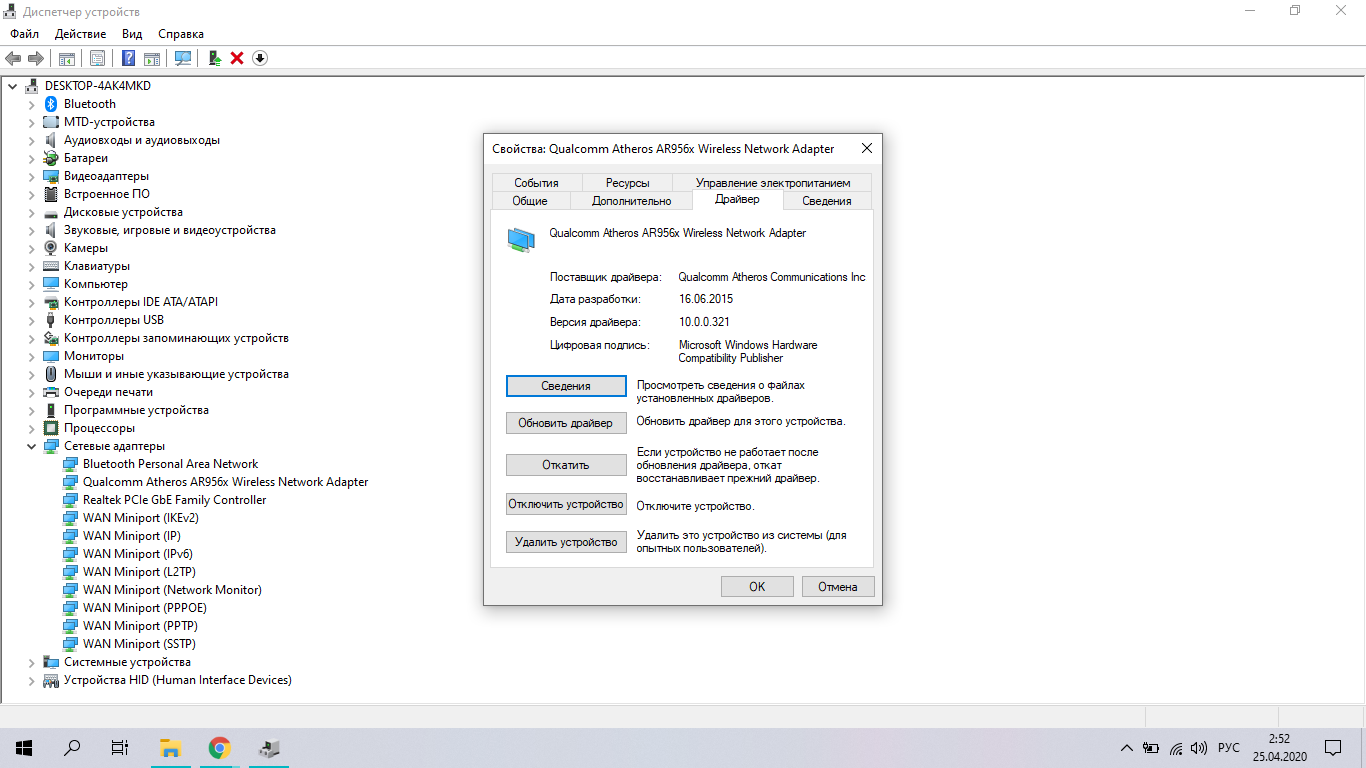The image size is (1366, 768).
Task: Click the Bluetooth category icon
Action: [x=51, y=104]
